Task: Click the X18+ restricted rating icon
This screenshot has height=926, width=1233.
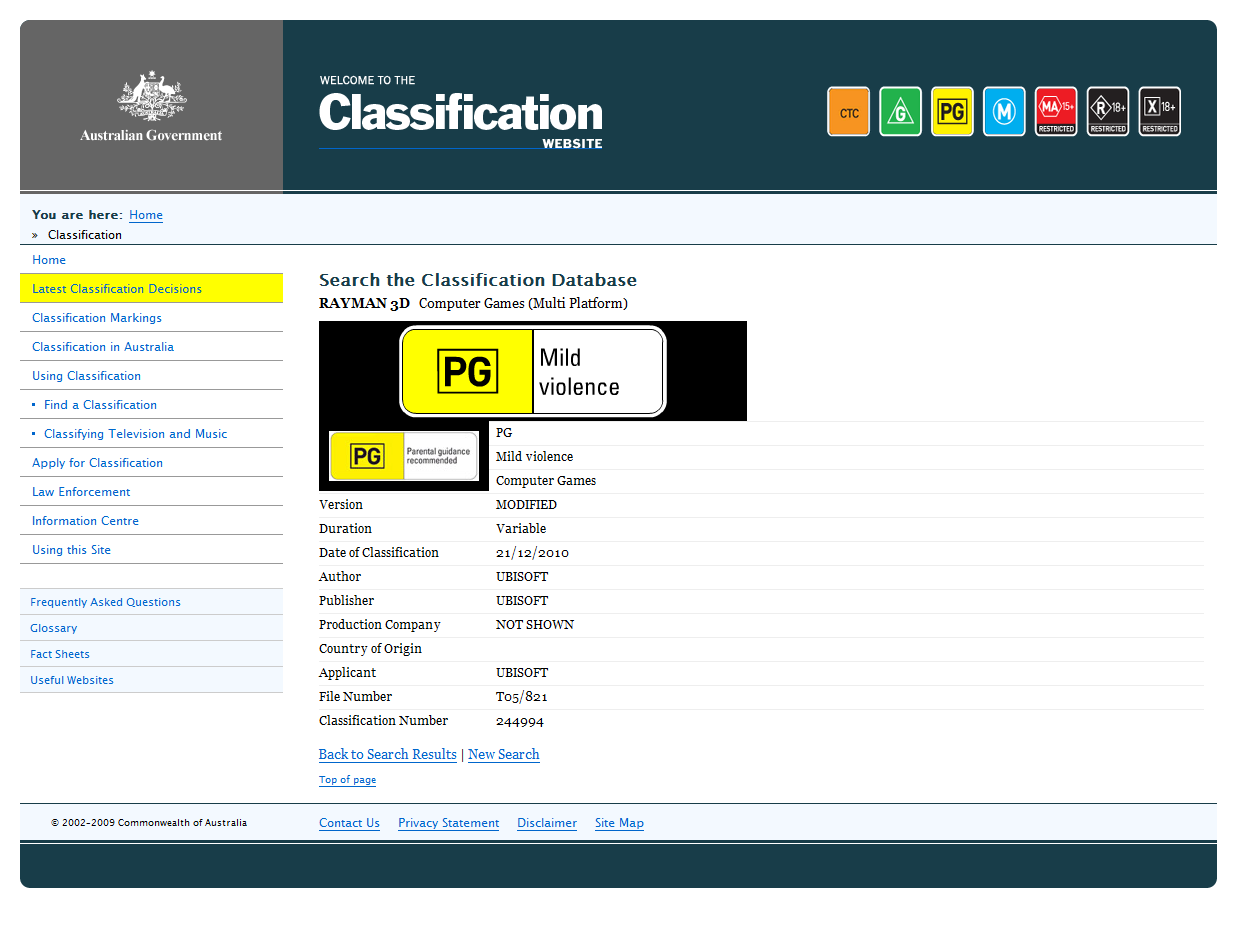Action: coord(1160,111)
